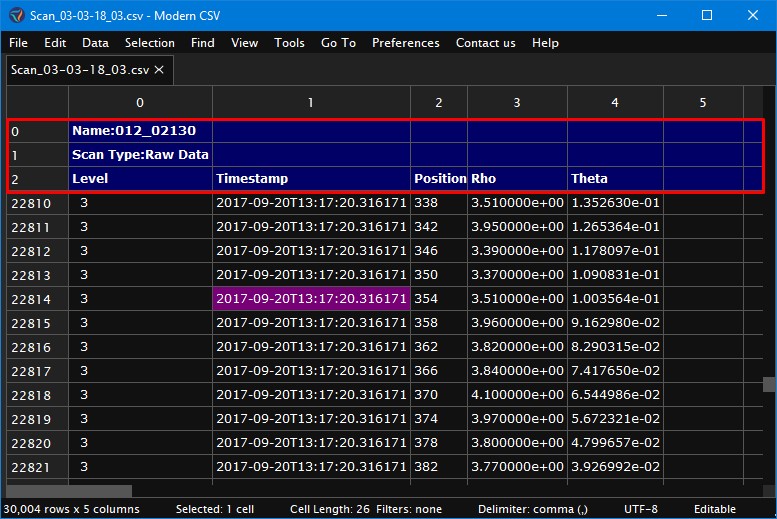Click Position value 338
The image size is (777, 519).
tap(439, 203)
